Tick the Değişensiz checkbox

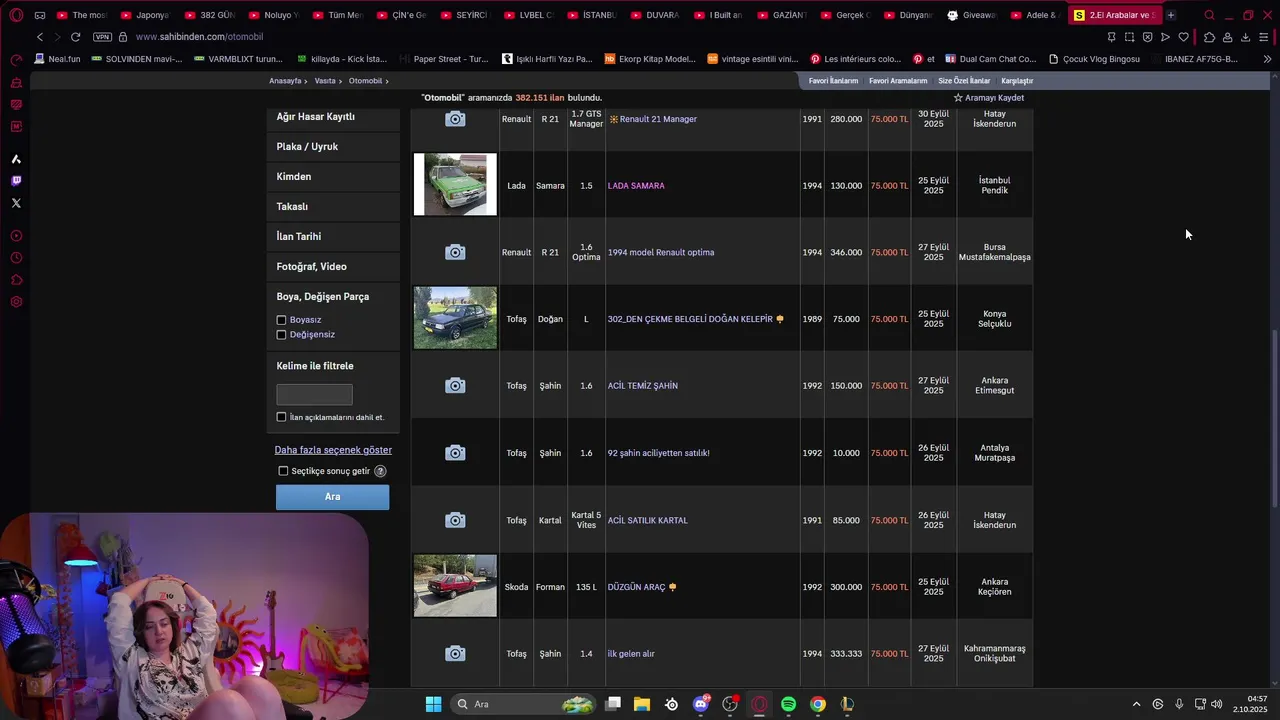click(281, 335)
